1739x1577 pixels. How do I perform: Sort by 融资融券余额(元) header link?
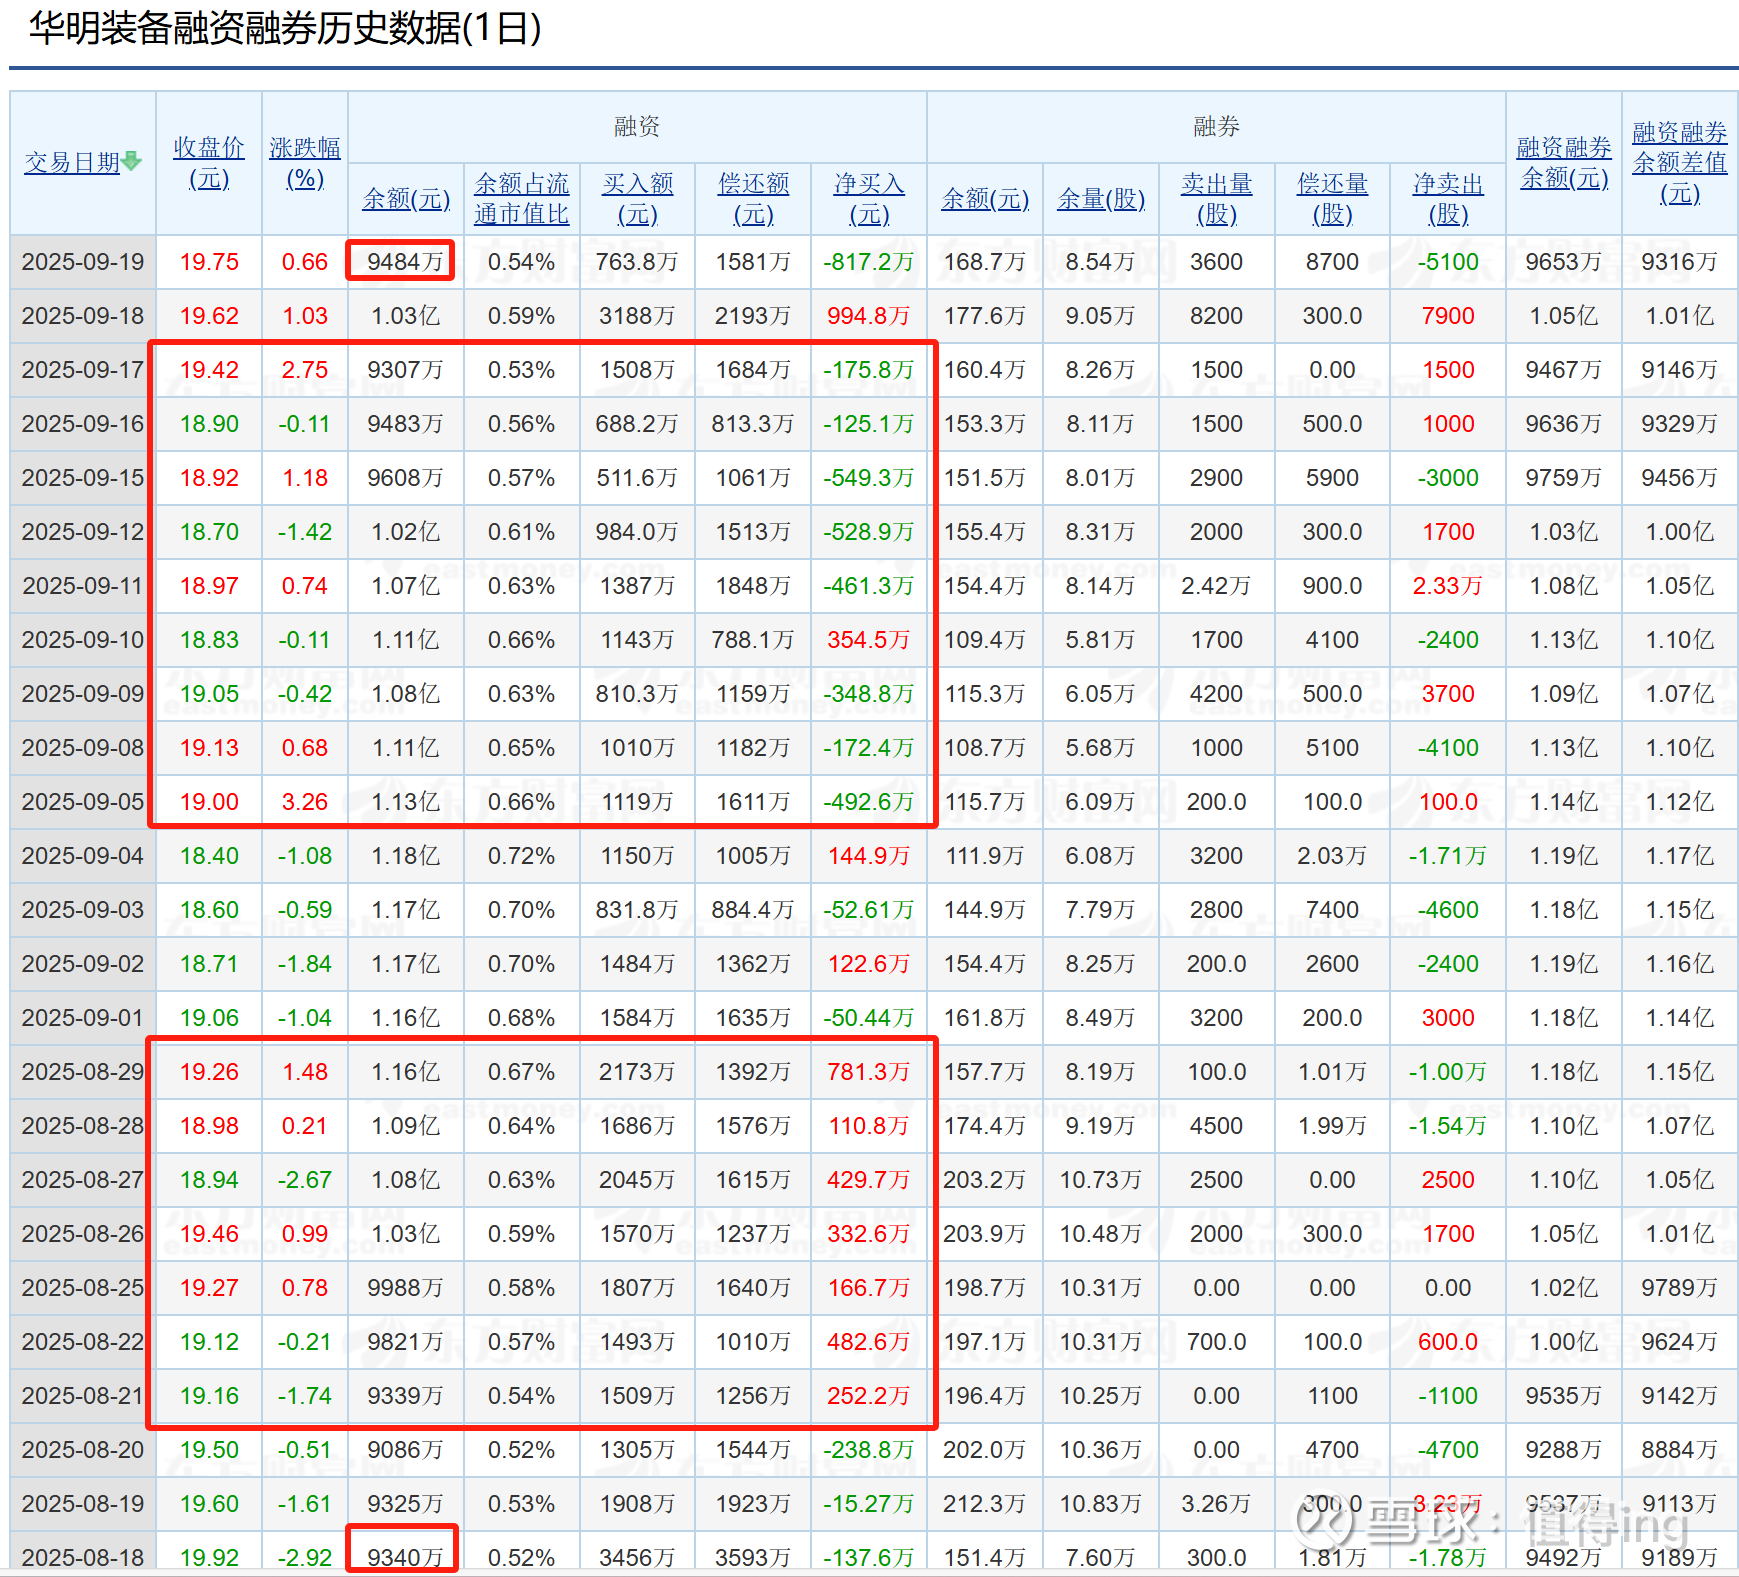point(1564,163)
